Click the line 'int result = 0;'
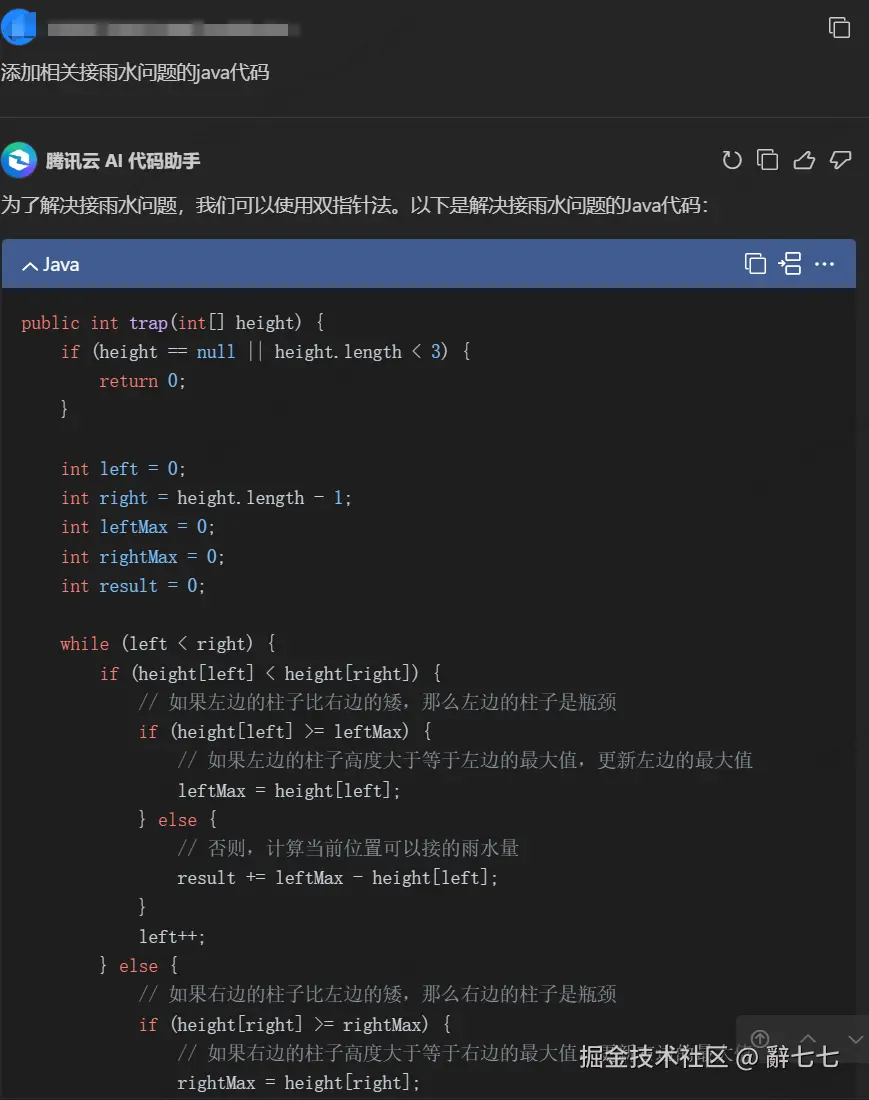The width and height of the screenshot is (869, 1100). tap(133, 586)
